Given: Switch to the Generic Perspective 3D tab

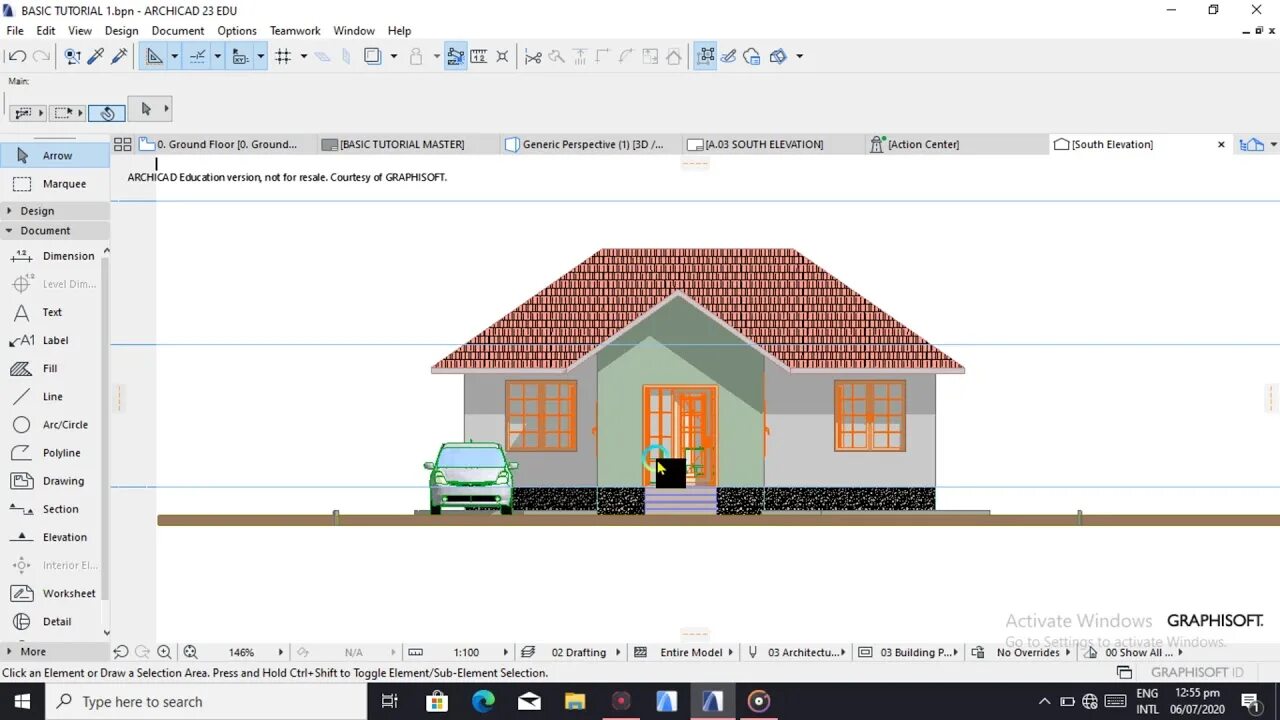Looking at the screenshot, I should click(x=590, y=144).
